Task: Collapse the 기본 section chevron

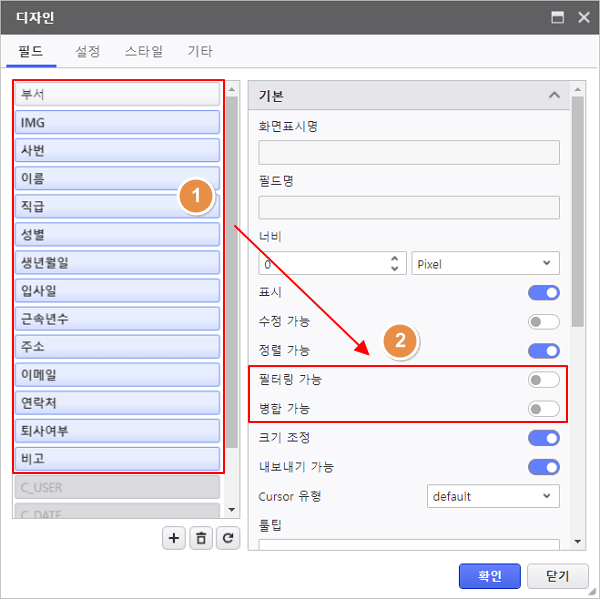Action: pyautogui.click(x=553, y=96)
